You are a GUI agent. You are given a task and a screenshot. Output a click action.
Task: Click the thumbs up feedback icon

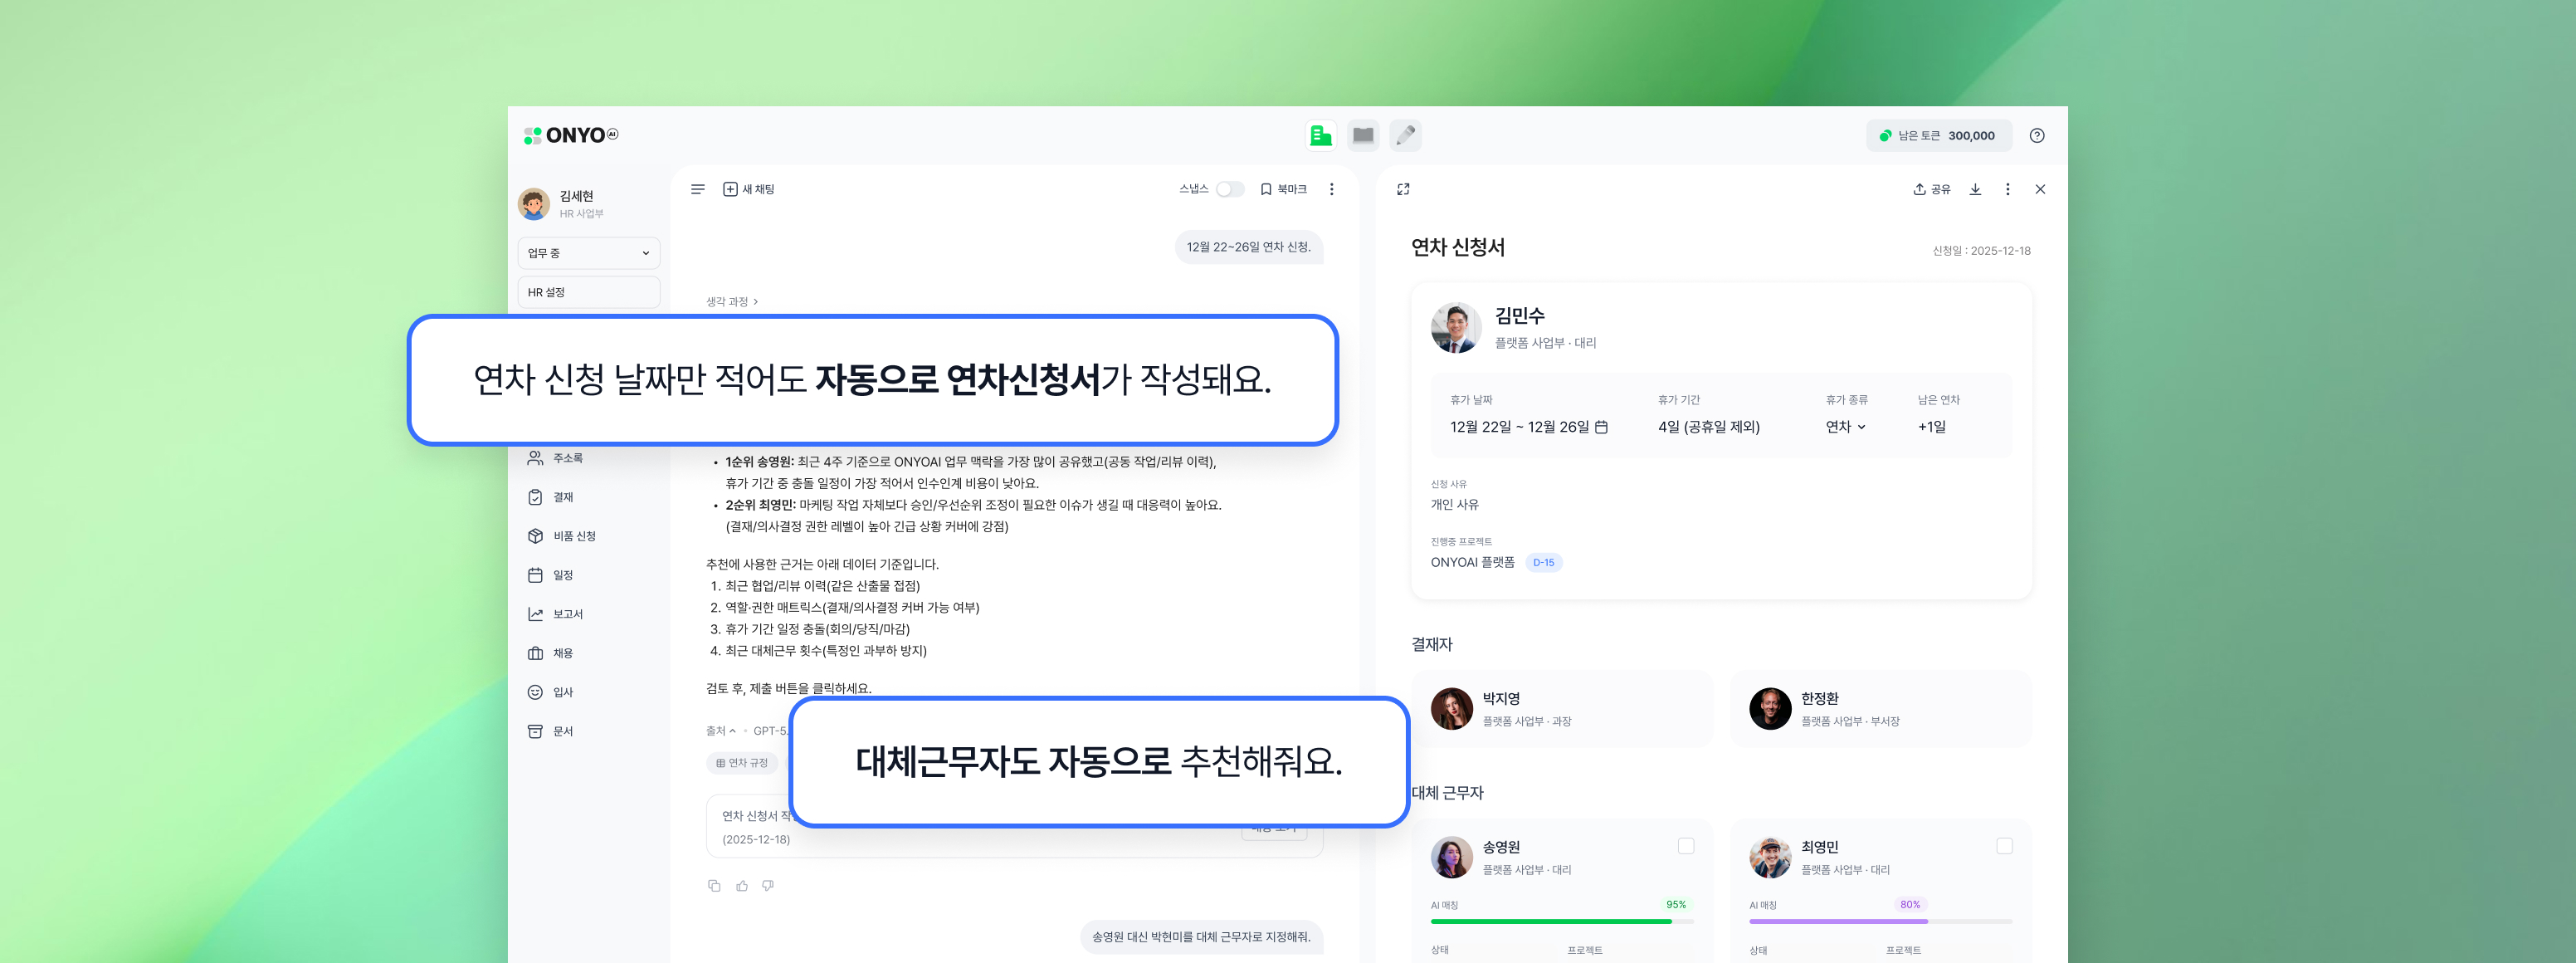click(742, 885)
